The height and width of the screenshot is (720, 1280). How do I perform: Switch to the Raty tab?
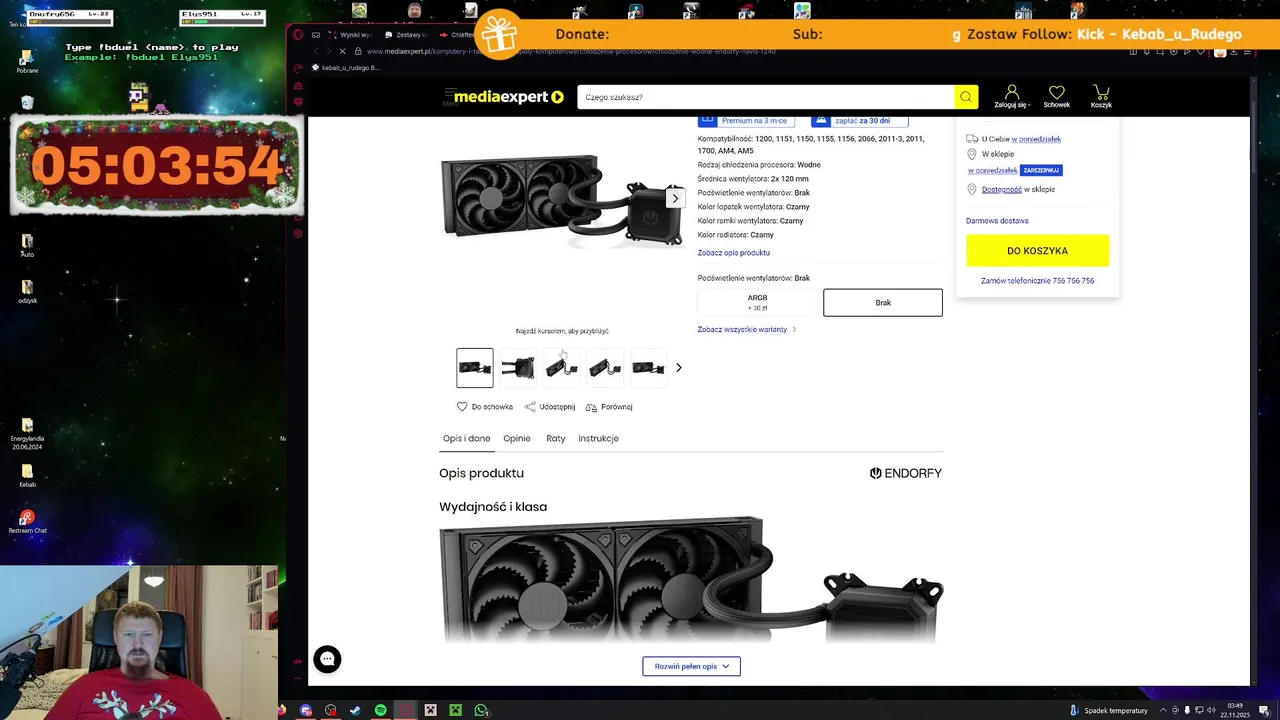(x=556, y=438)
